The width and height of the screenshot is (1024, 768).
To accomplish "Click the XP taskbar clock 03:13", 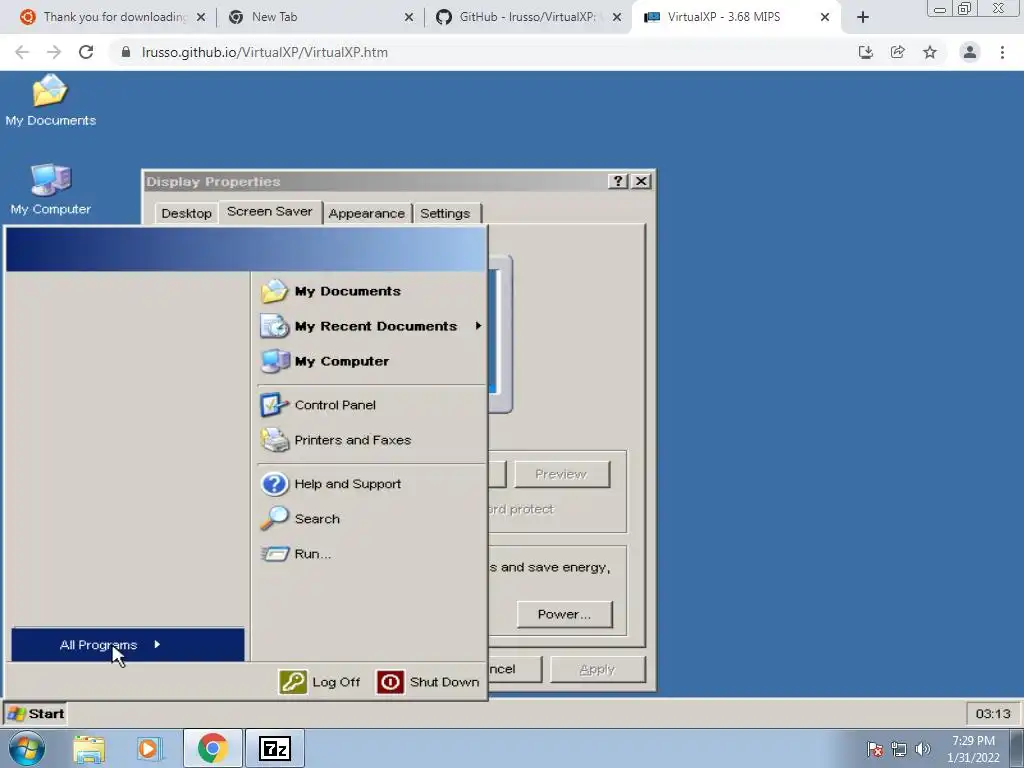I will (x=993, y=714).
